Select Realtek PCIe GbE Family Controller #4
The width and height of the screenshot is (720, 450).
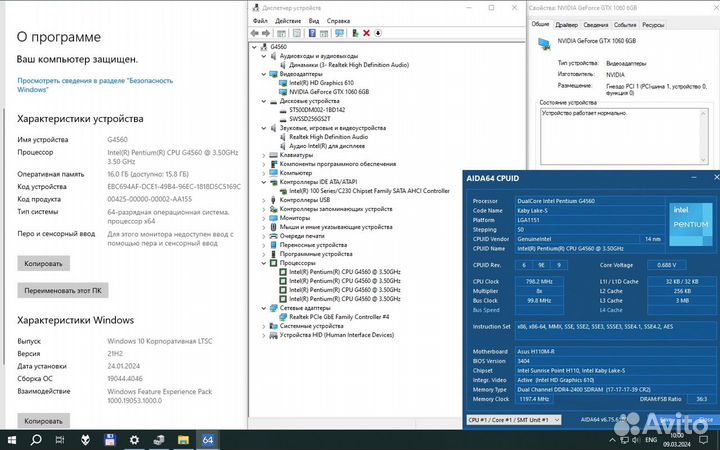click(x=339, y=317)
